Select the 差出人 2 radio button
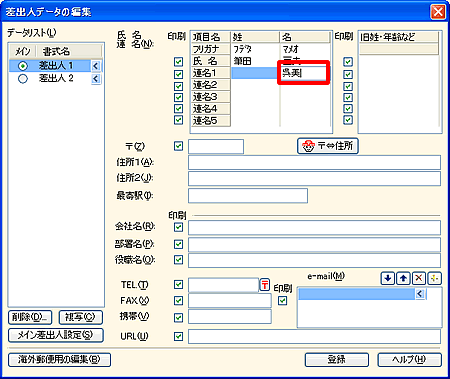 [x=23, y=79]
